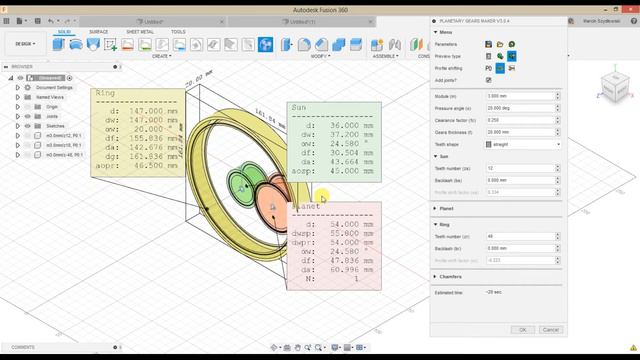Click Cancel in the Planetary Gears dialog

pyautogui.click(x=551, y=330)
